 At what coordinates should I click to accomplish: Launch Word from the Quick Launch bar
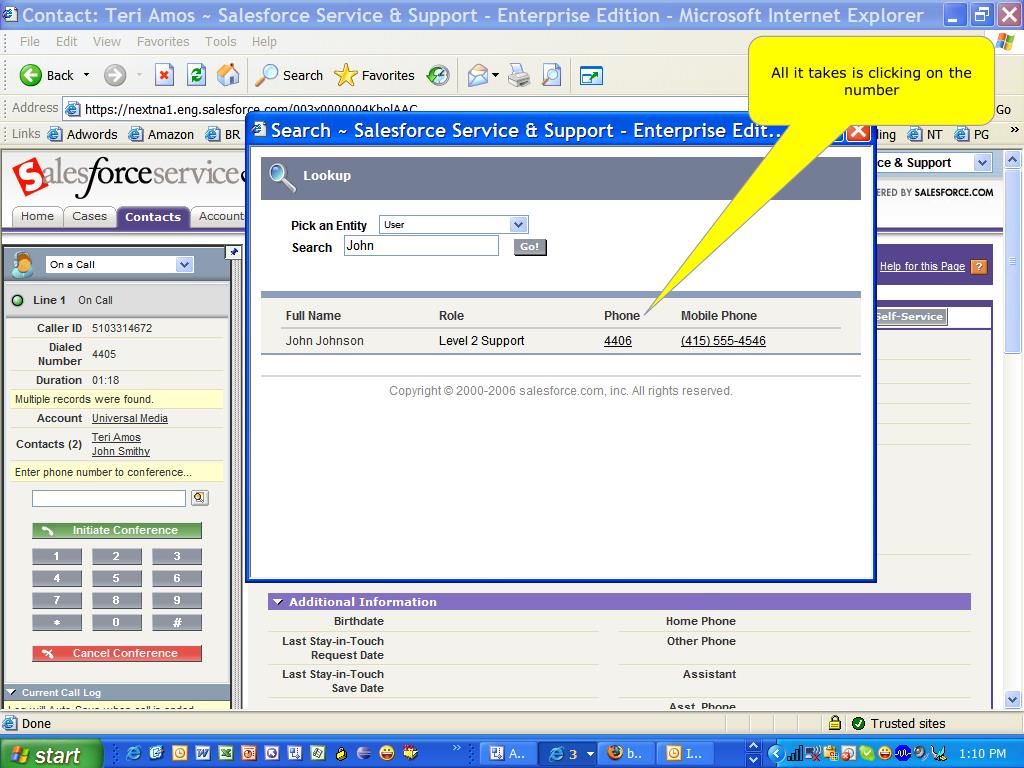[202, 753]
